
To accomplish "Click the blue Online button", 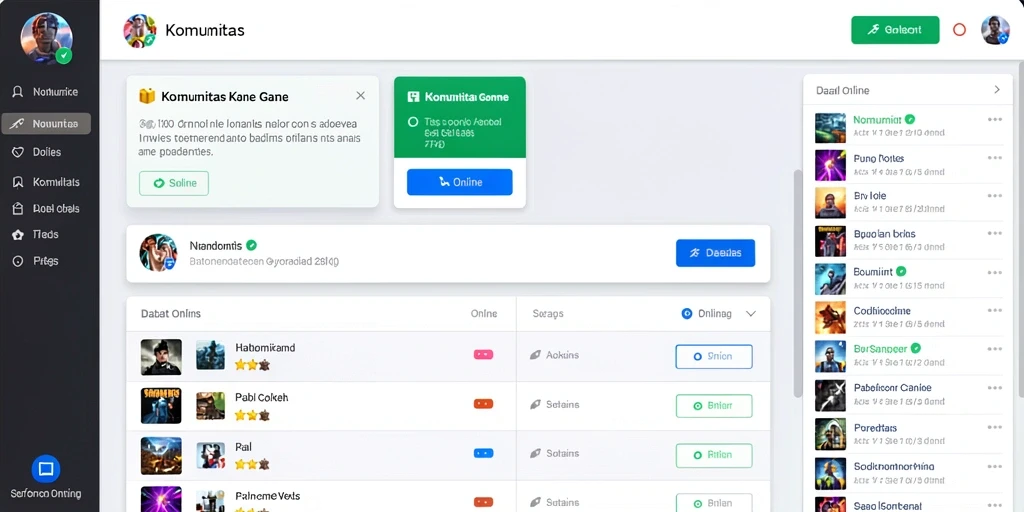I will [x=460, y=182].
